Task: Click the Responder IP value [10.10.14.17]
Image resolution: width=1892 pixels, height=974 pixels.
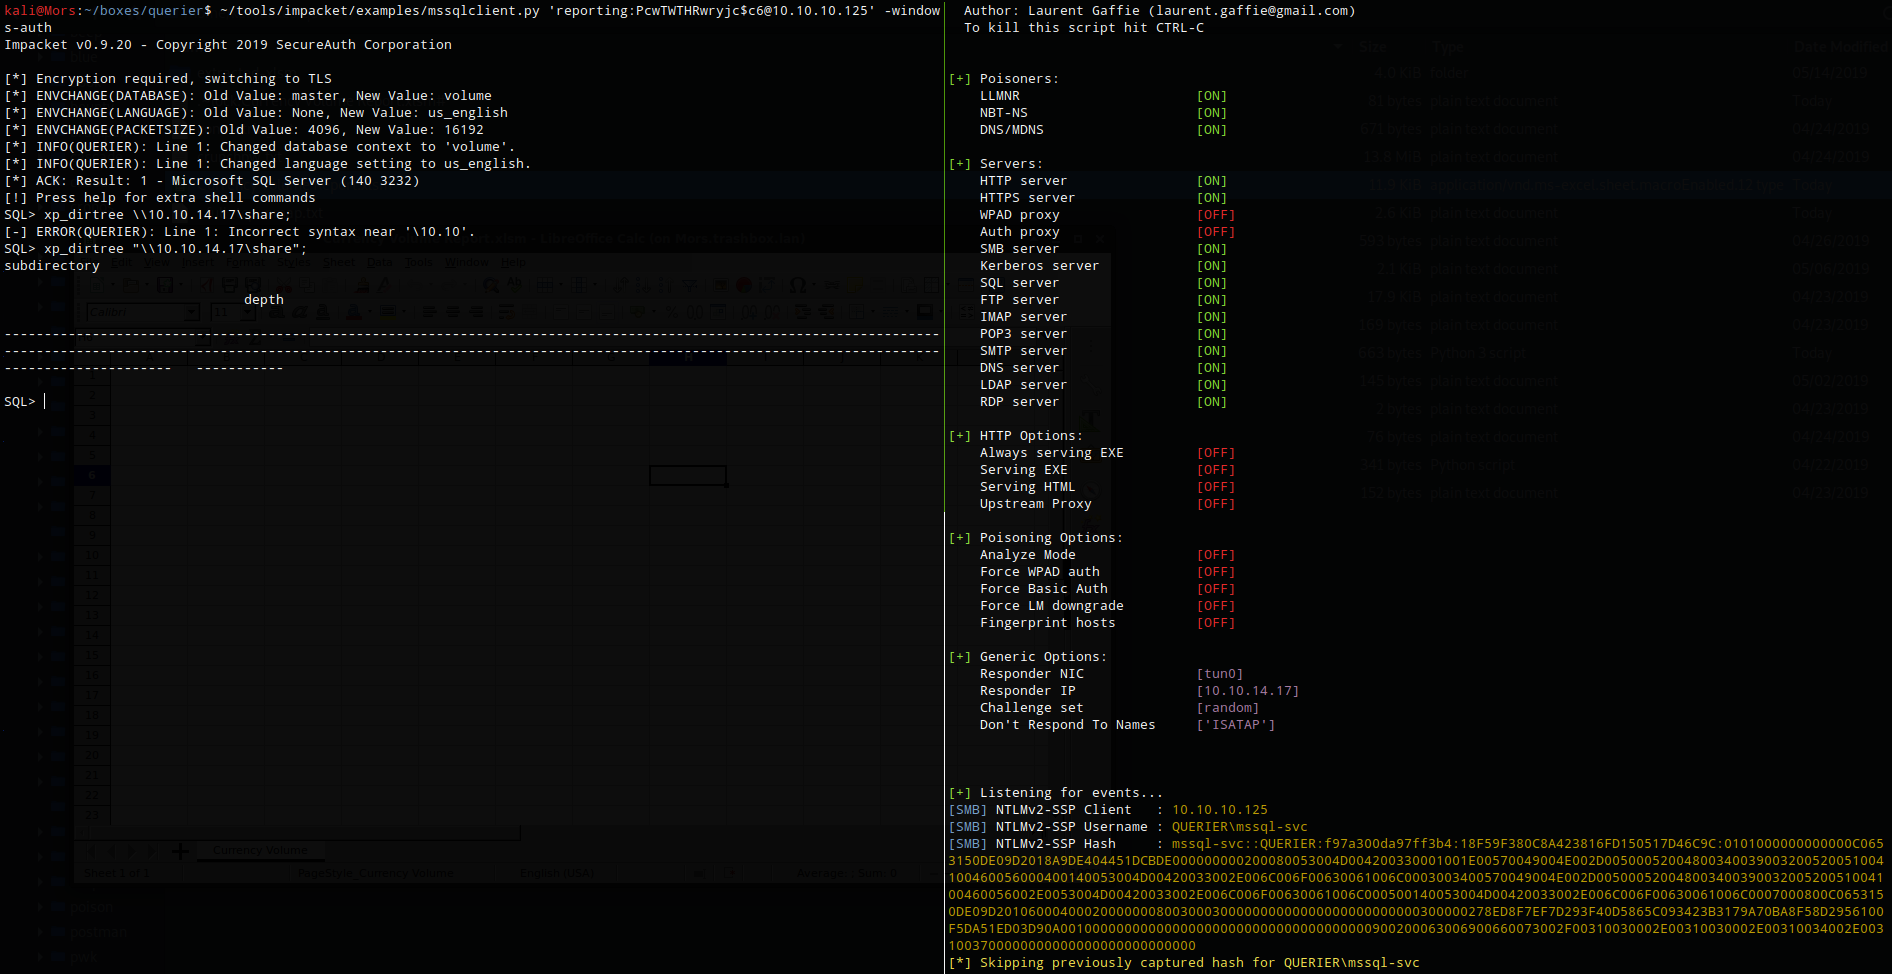Action: coord(1248,691)
